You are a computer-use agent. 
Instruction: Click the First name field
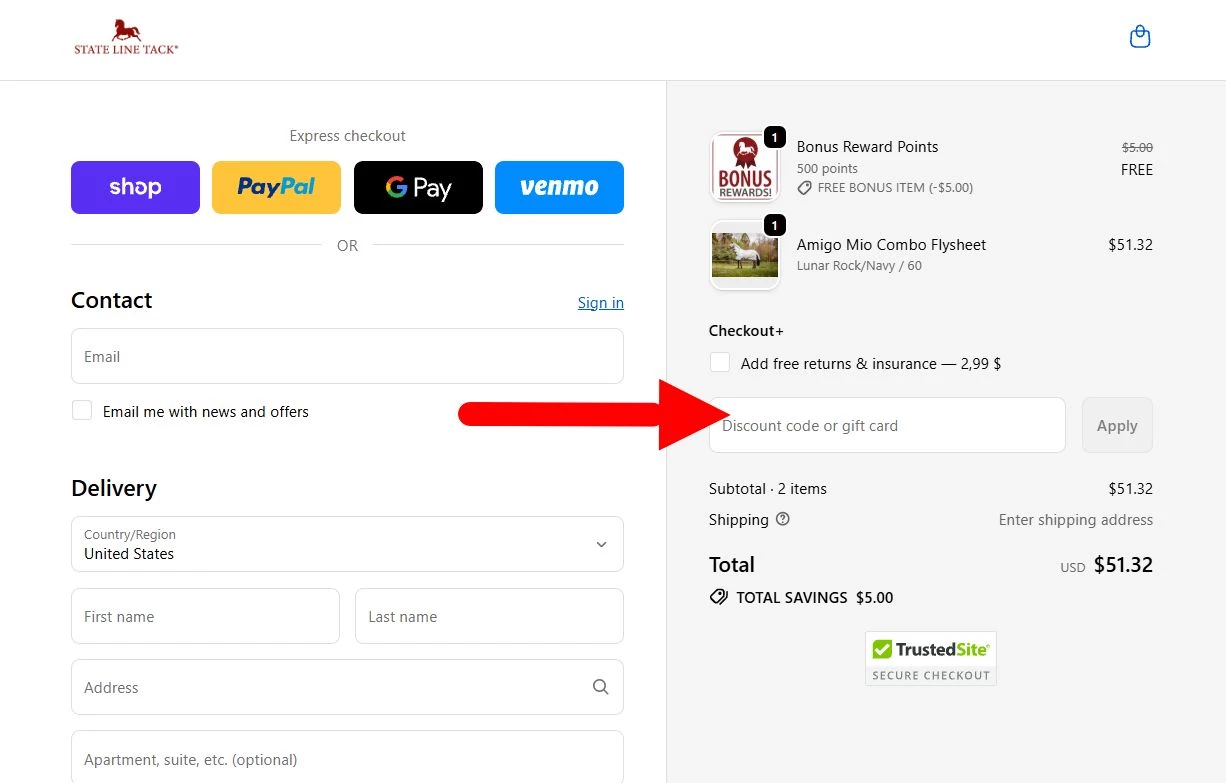point(205,616)
